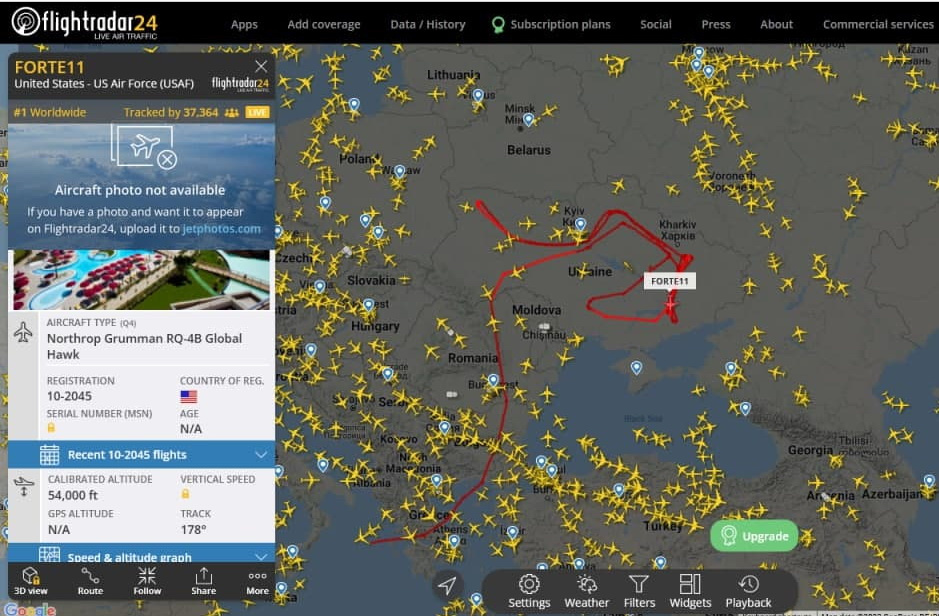Click the Google map attribution logo
Viewport: 939px width, 616px height.
click(x=30, y=610)
